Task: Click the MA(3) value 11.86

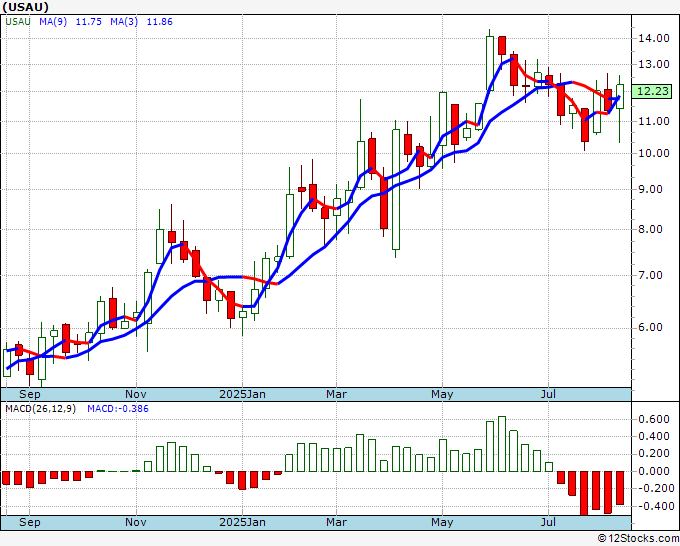Action: tap(160, 22)
